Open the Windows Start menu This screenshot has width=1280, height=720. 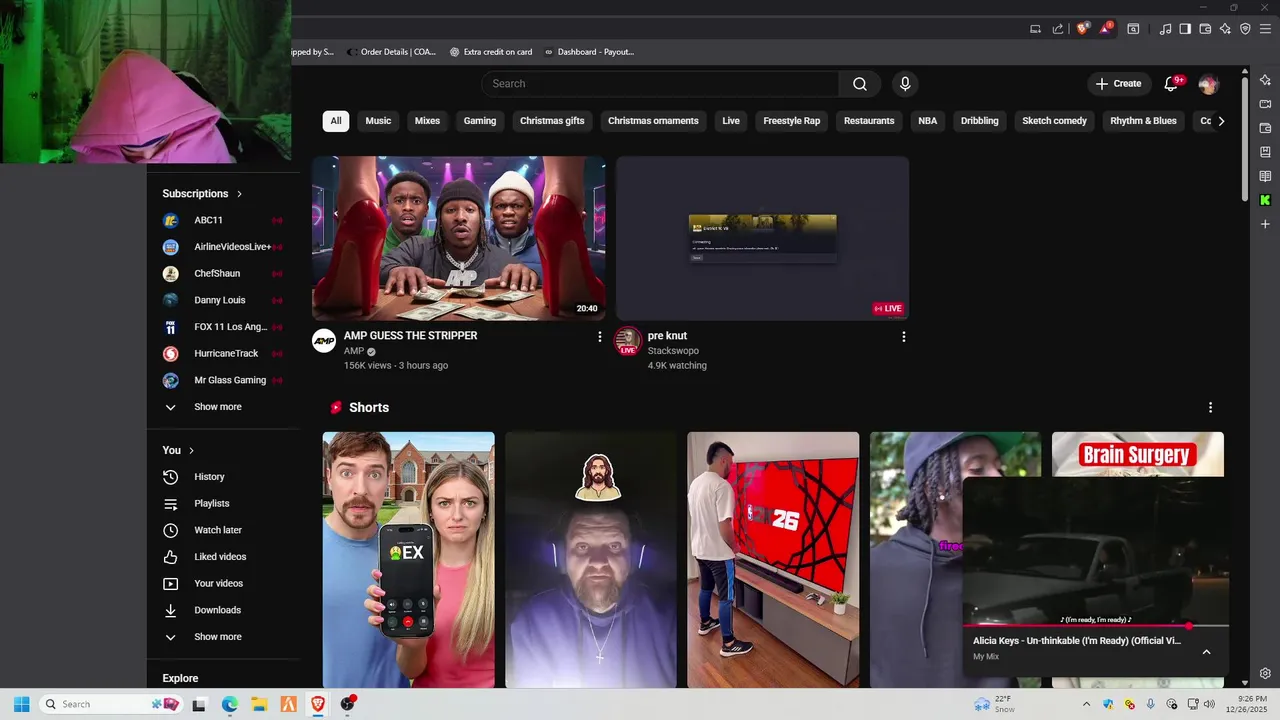click(x=21, y=704)
